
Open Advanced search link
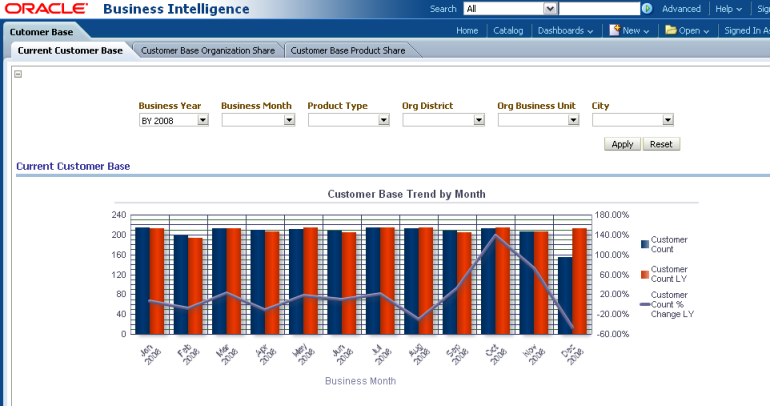pyautogui.click(x=681, y=9)
